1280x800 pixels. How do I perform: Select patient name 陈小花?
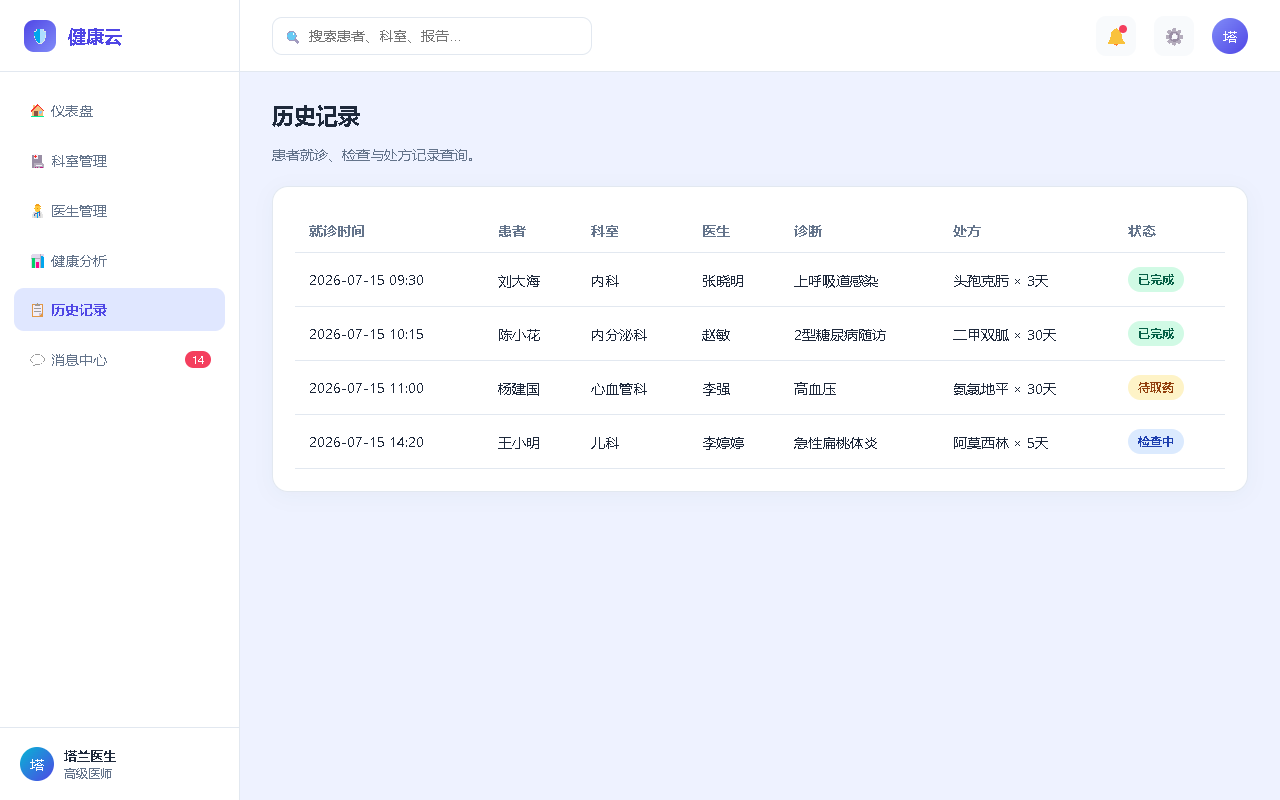[519, 335]
